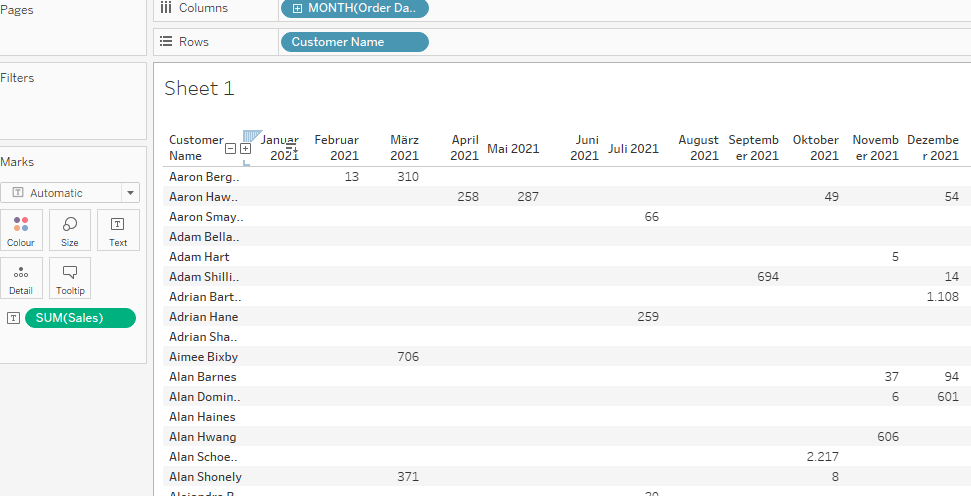This screenshot has width=971, height=496.
Task: Select the Customer Name pill in Rows
Action: coord(354,42)
